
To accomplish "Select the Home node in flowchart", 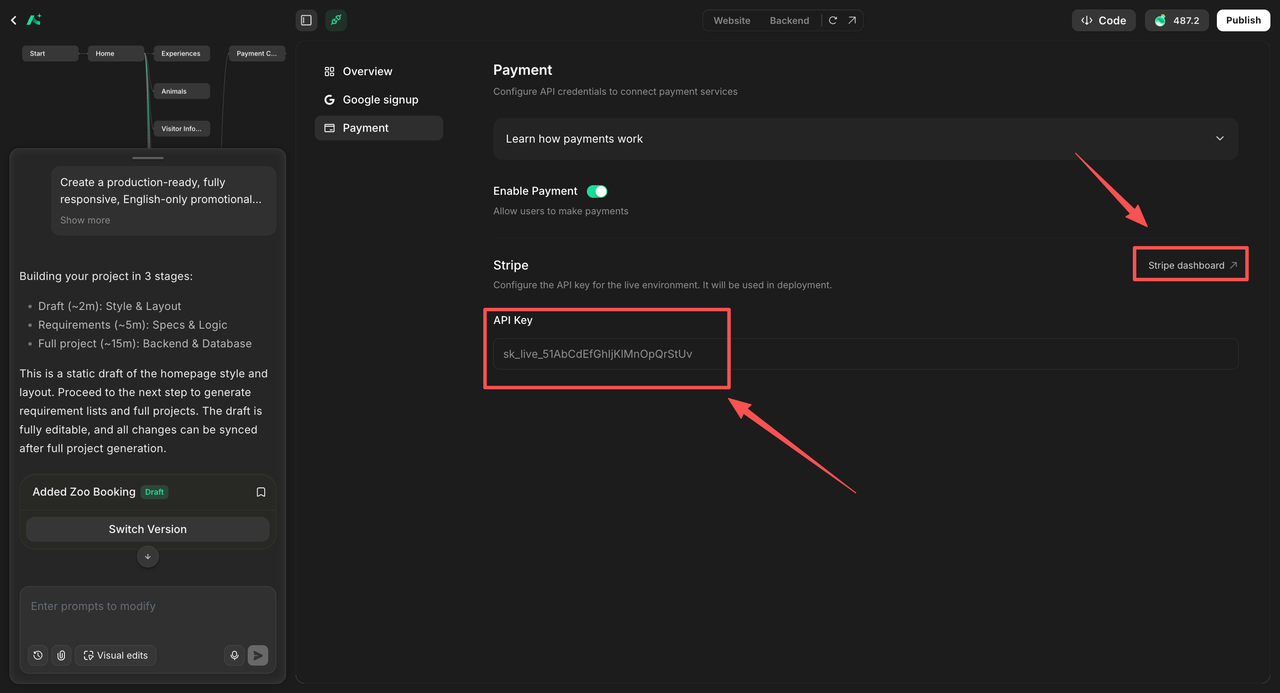I will click(x=116, y=54).
